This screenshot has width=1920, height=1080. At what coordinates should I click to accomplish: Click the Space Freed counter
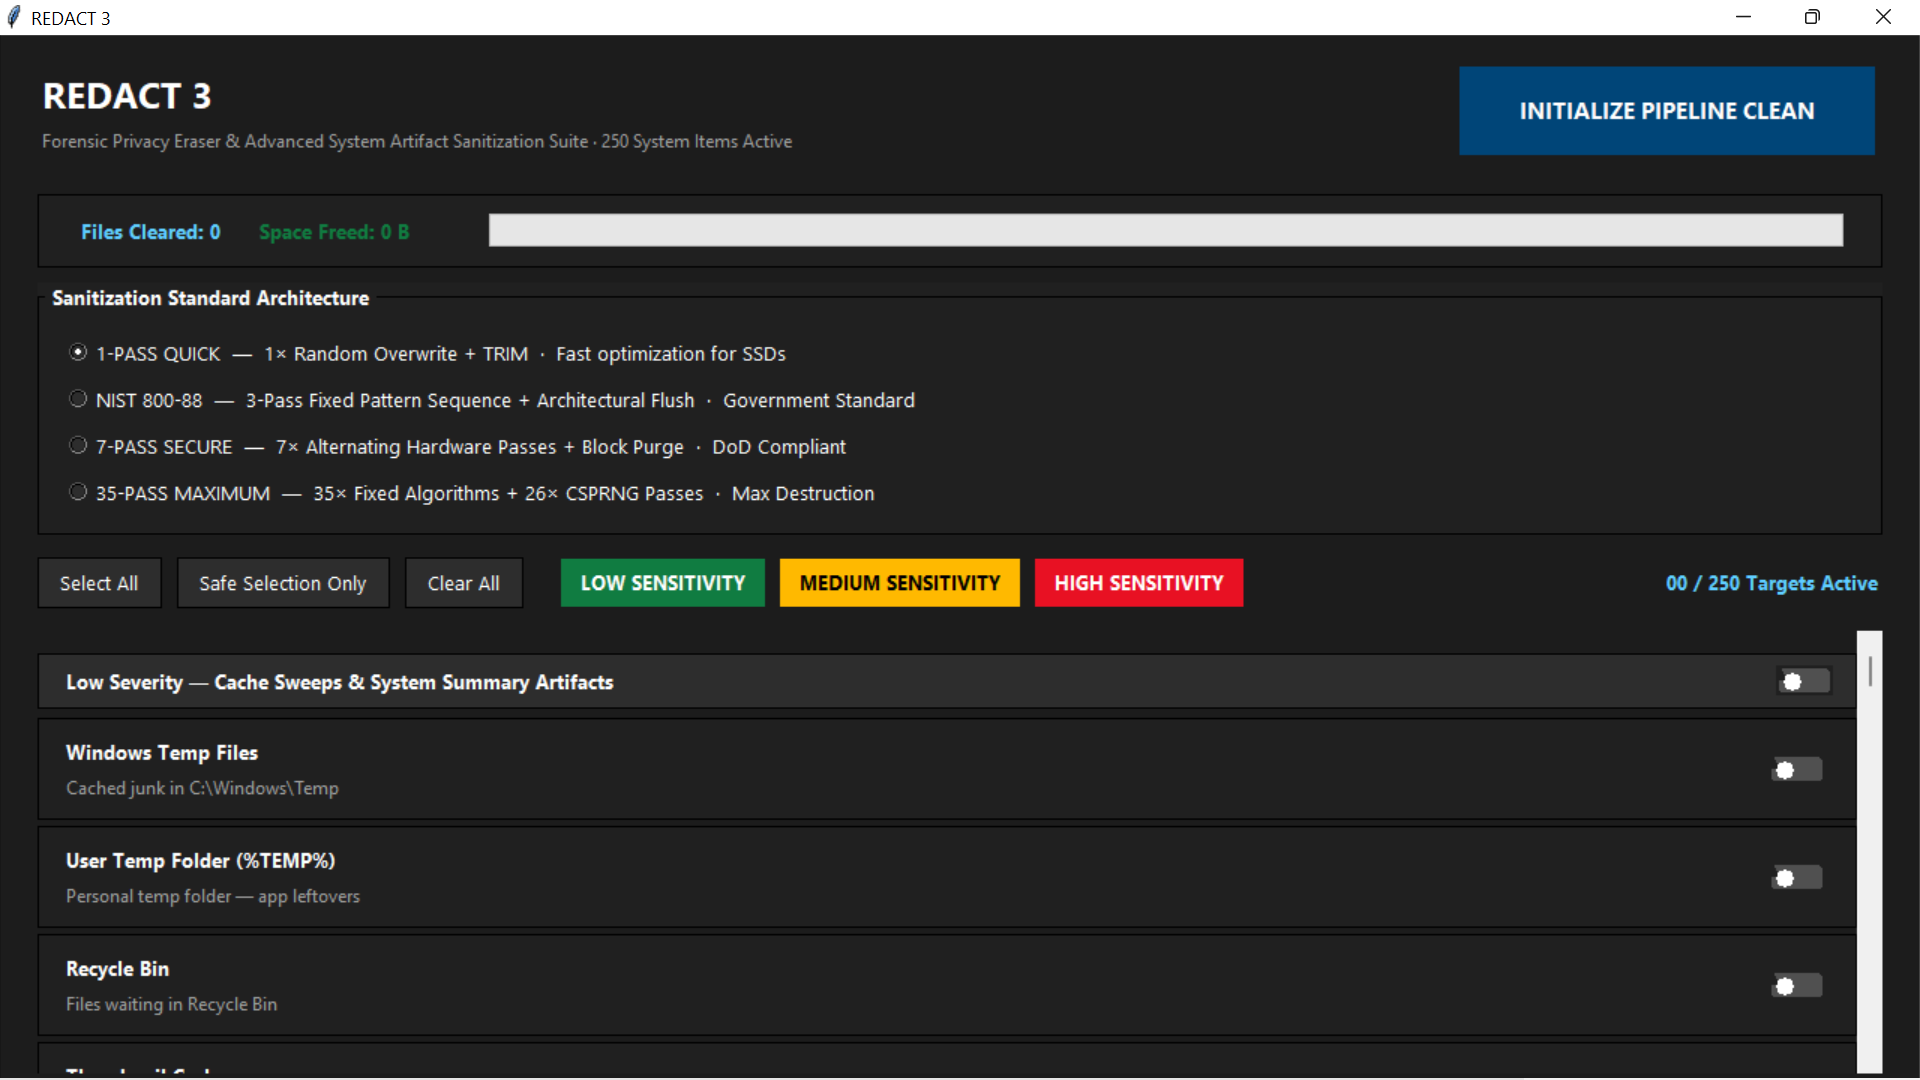coord(334,232)
